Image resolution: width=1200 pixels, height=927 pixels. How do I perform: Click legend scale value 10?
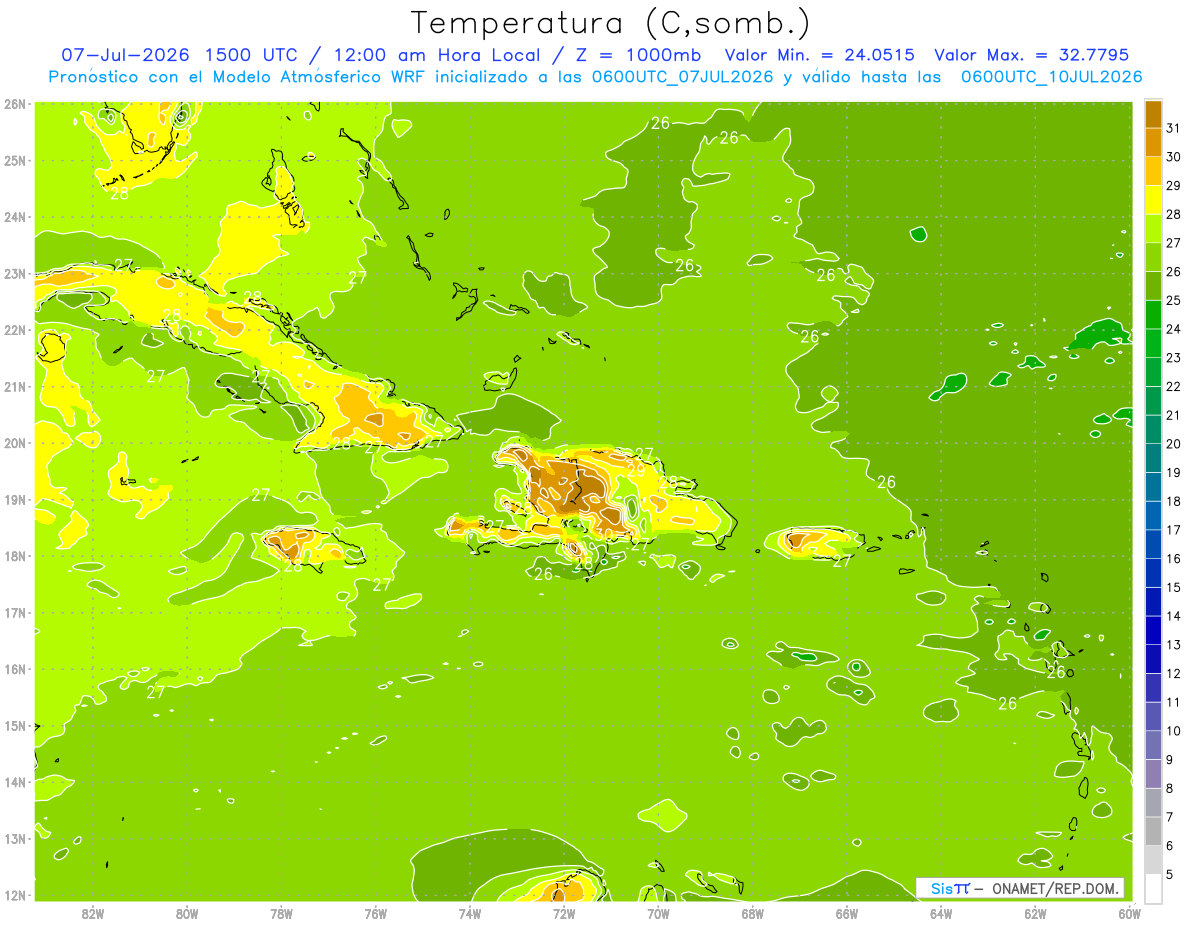tap(1173, 731)
